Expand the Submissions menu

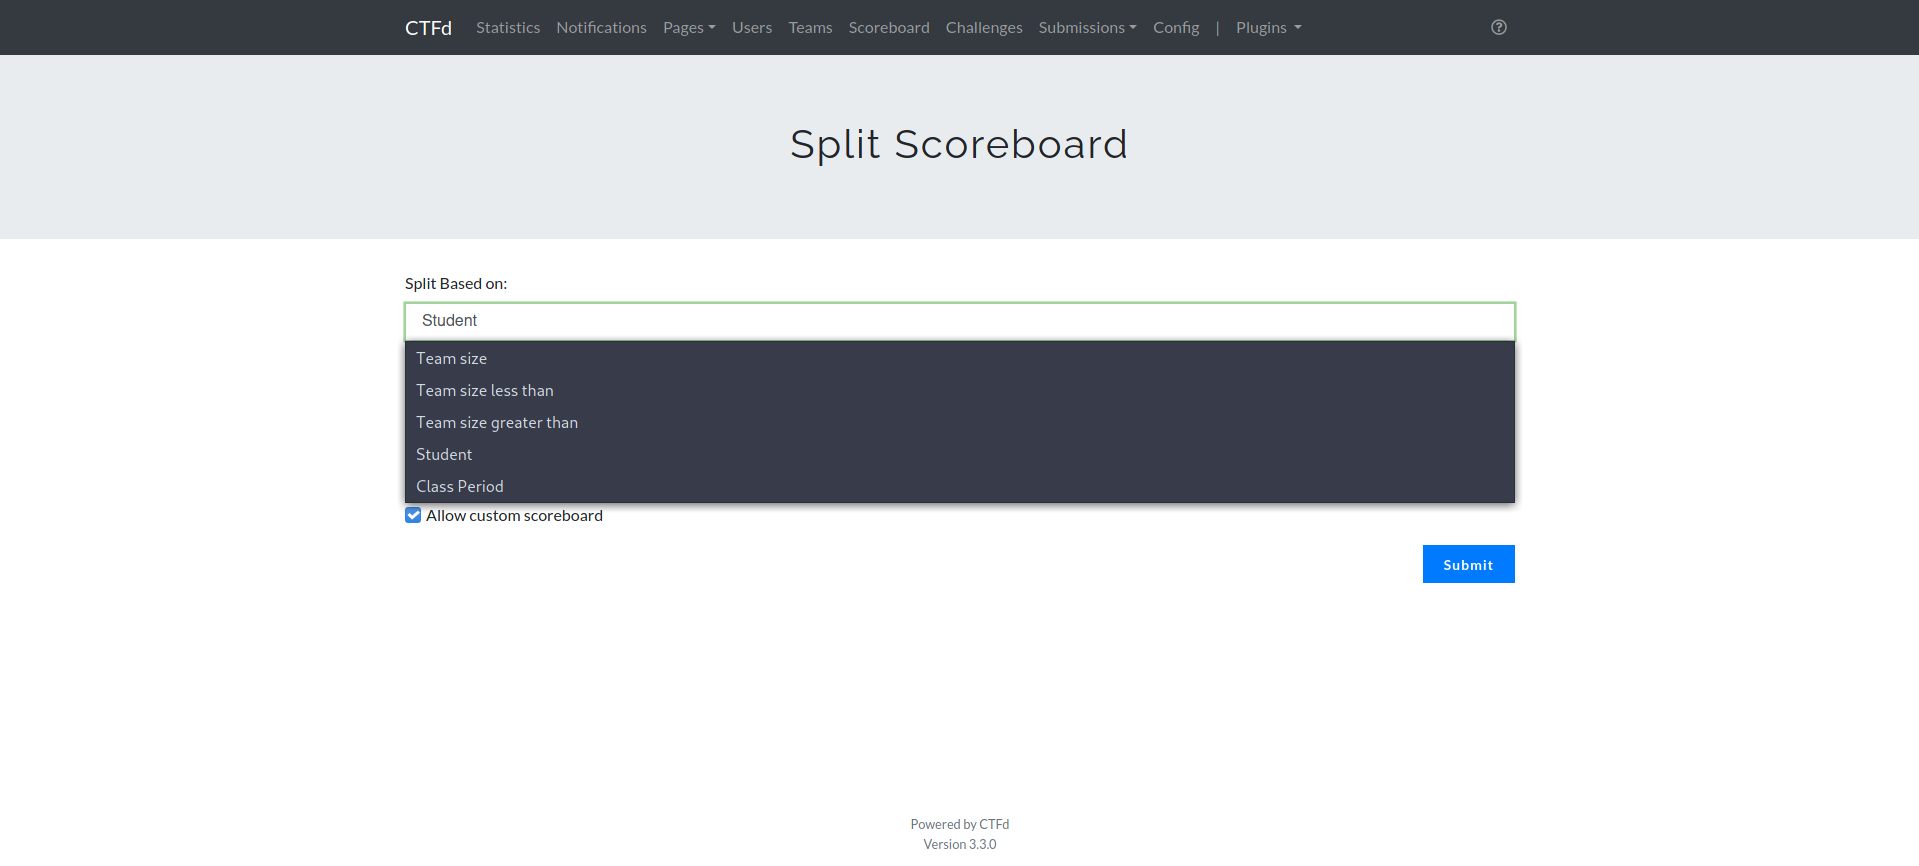1087,27
